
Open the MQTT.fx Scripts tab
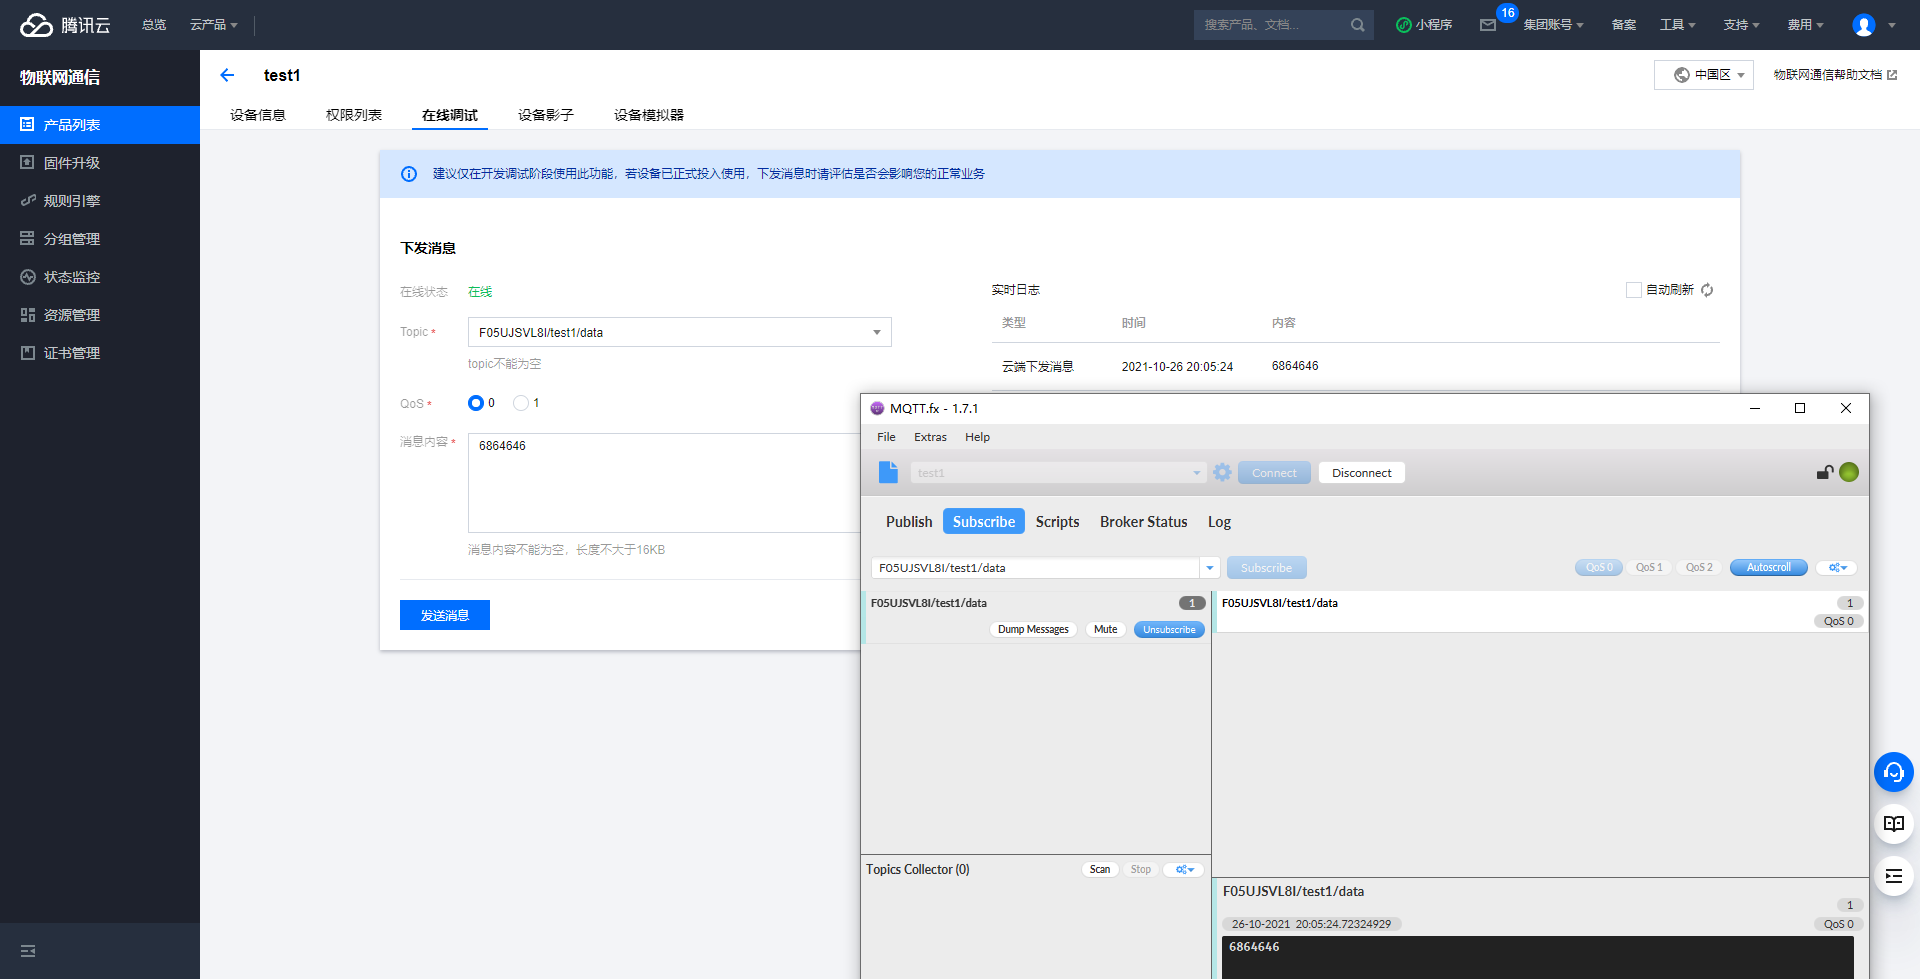click(1057, 522)
